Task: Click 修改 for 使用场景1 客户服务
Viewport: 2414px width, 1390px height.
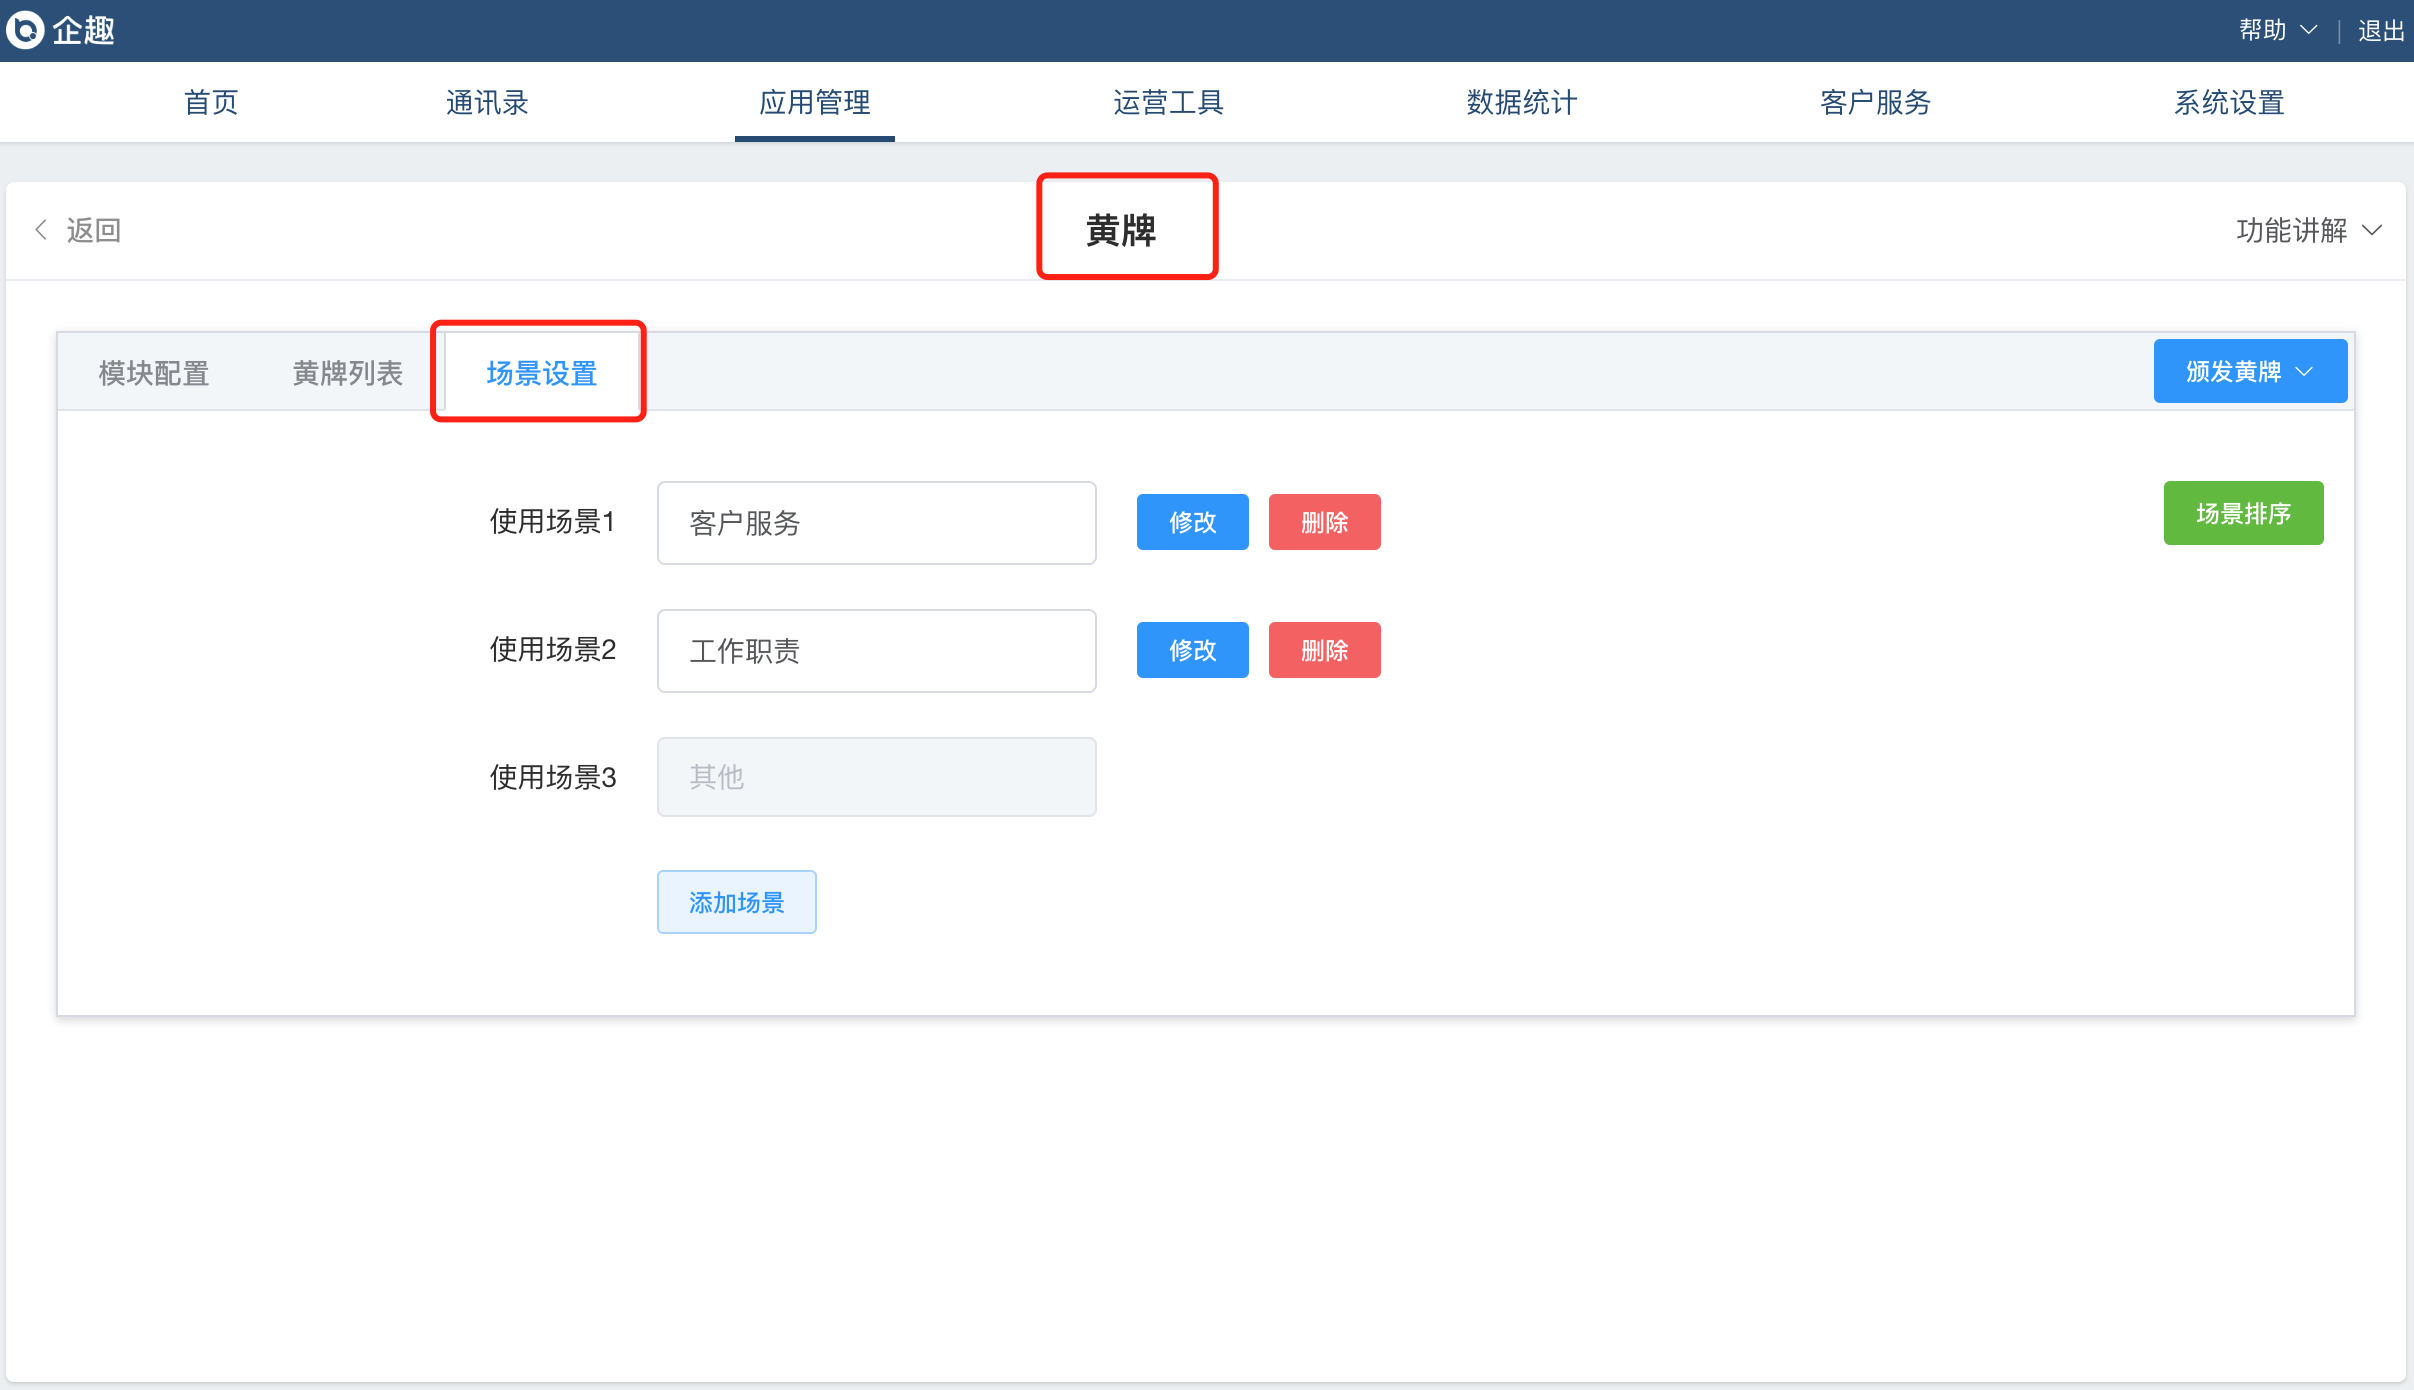Action: click(x=1192, y=522)
